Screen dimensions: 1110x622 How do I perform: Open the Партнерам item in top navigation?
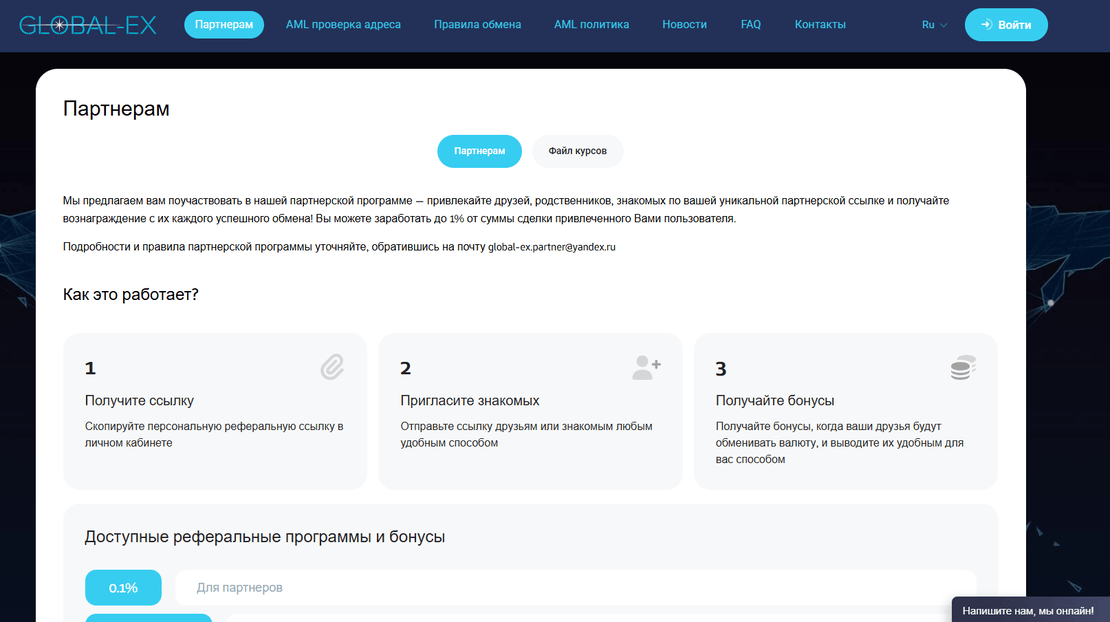[224, 25]
